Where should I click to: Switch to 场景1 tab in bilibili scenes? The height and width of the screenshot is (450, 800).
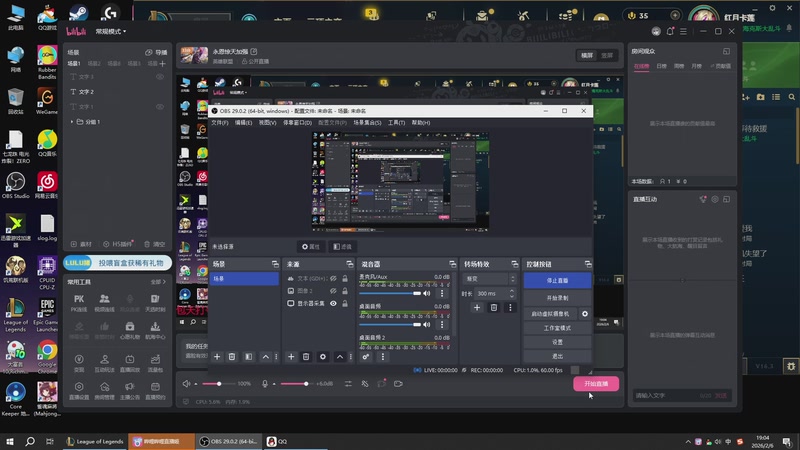tap(74, 64)
